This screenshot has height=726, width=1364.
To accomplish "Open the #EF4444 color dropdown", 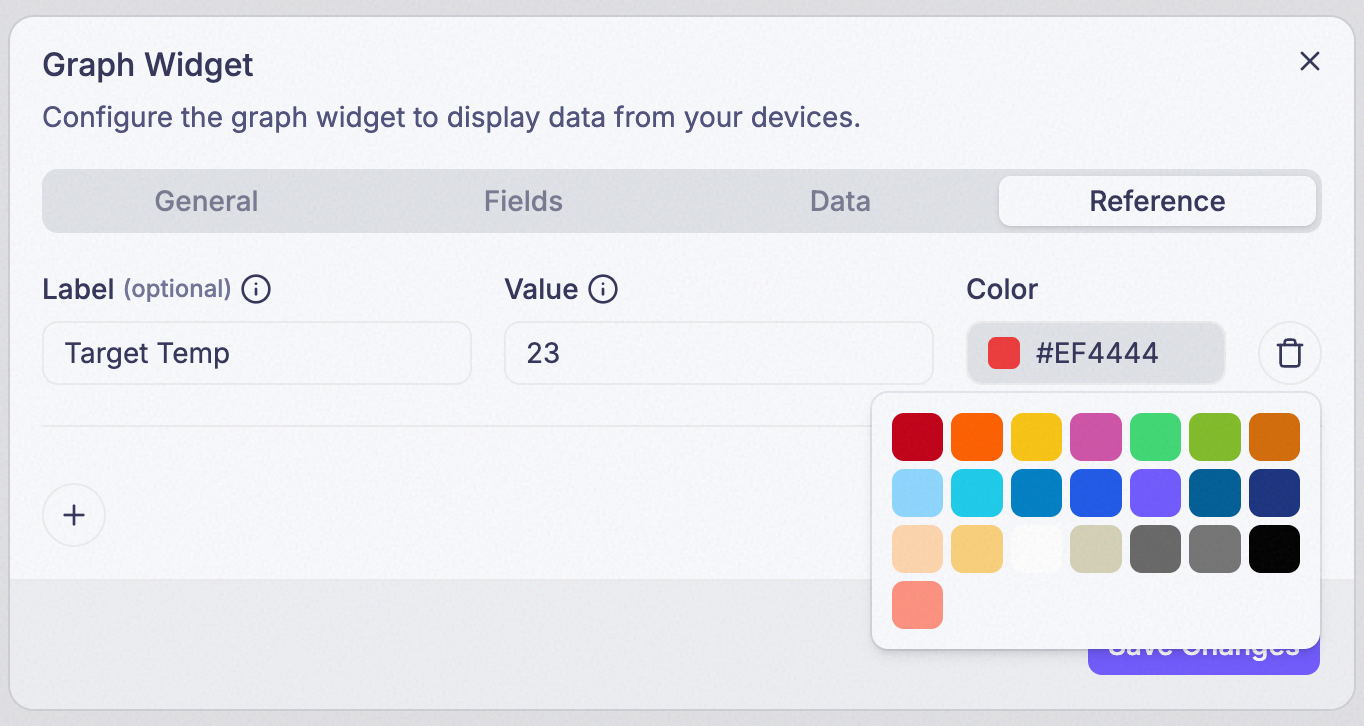I will pyautogui.click(x=1096, y=353).
